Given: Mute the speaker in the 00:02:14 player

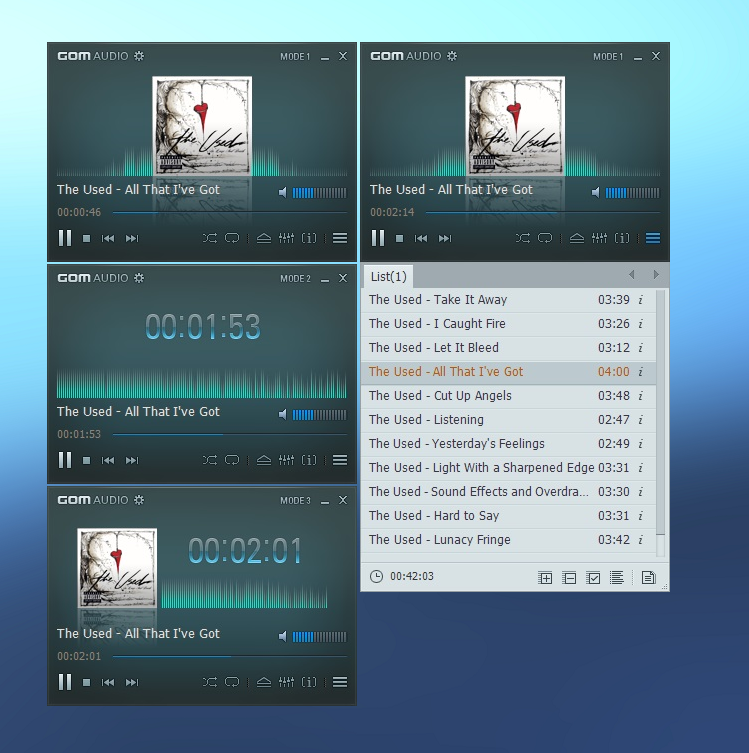Looking at the screenshot, I should (x=596, y=193).
